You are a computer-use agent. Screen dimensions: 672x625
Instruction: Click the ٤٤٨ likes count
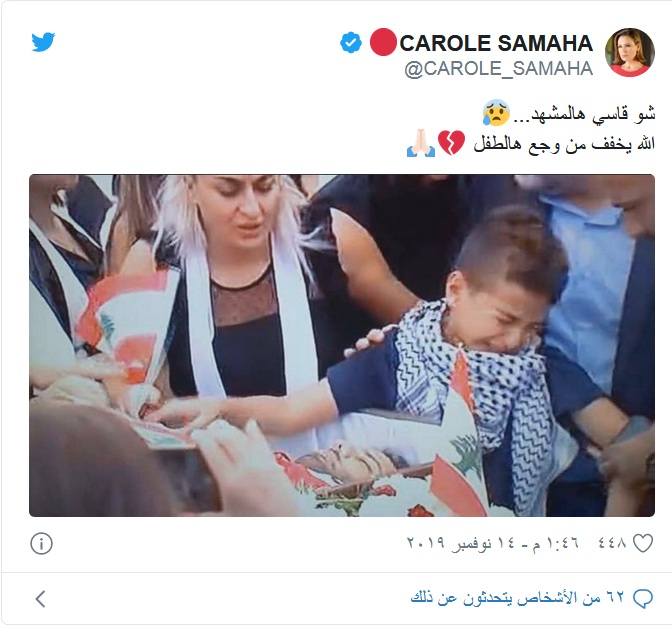tap(612, 543)
